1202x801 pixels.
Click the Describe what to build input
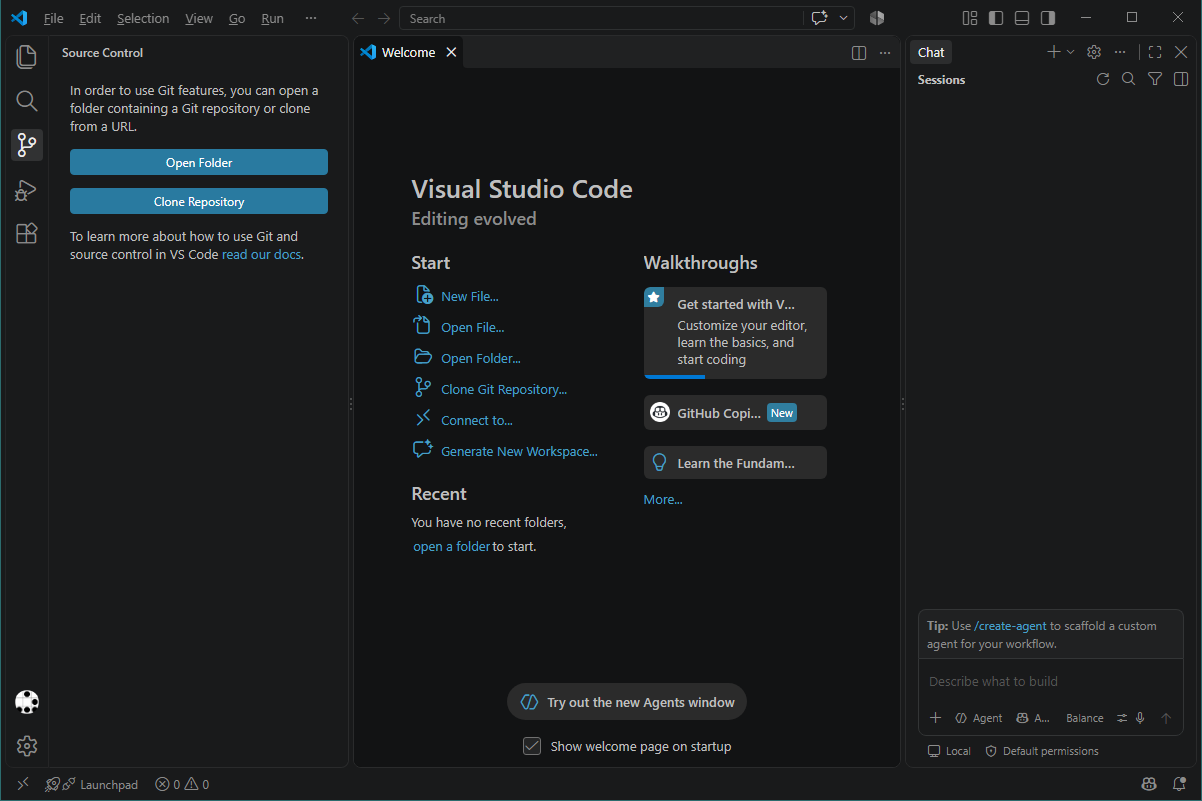(1050, 681)
